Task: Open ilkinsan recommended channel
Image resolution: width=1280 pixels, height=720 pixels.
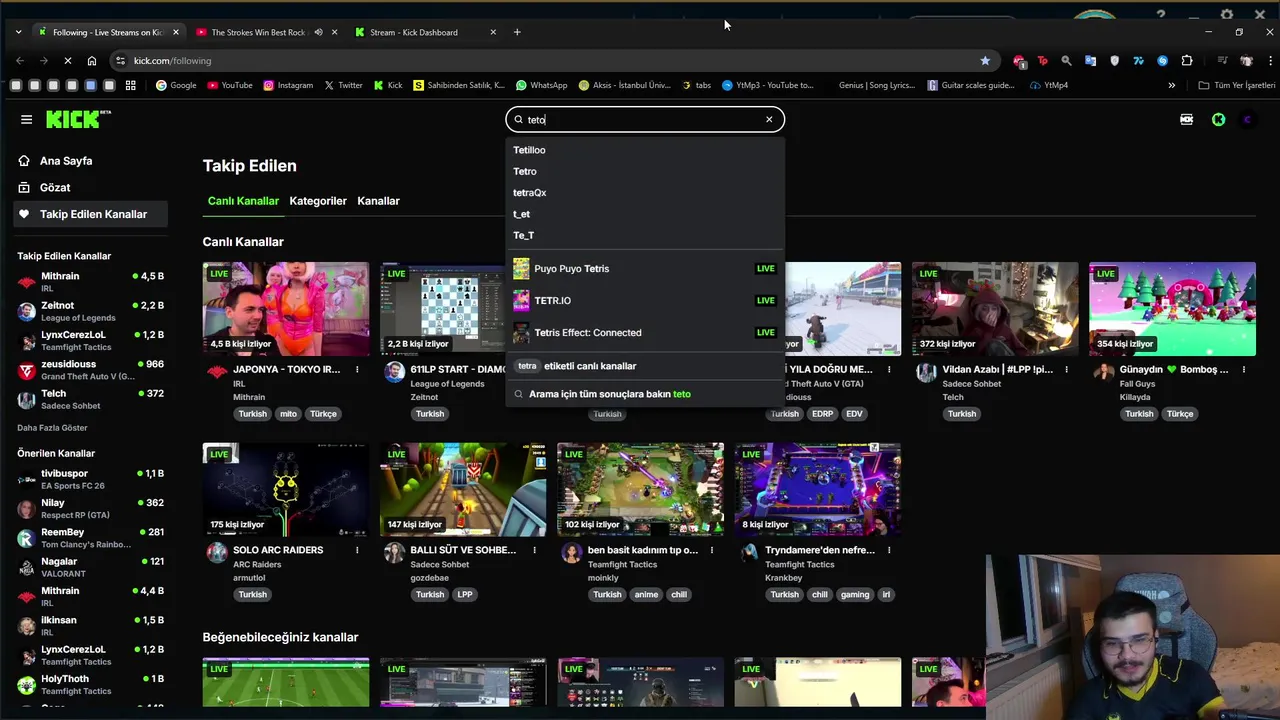Action: pyautogui.click(x=91, y=626)
